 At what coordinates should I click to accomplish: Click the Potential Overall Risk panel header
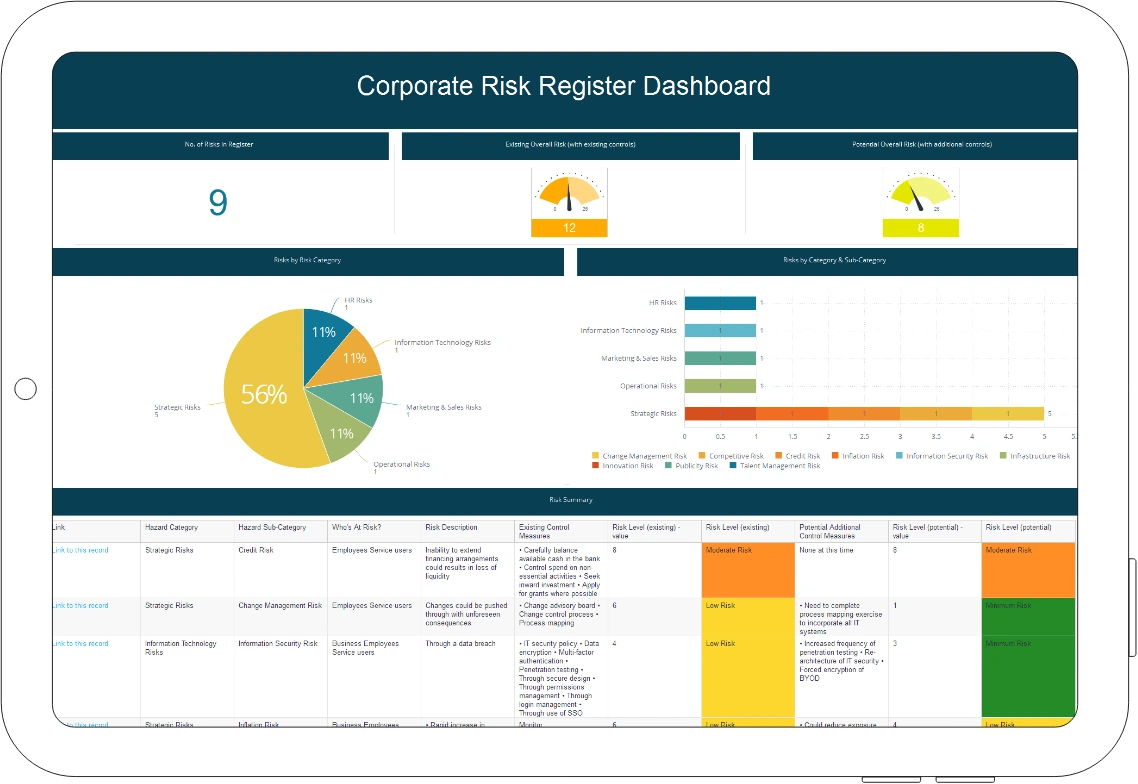(915, 145)
